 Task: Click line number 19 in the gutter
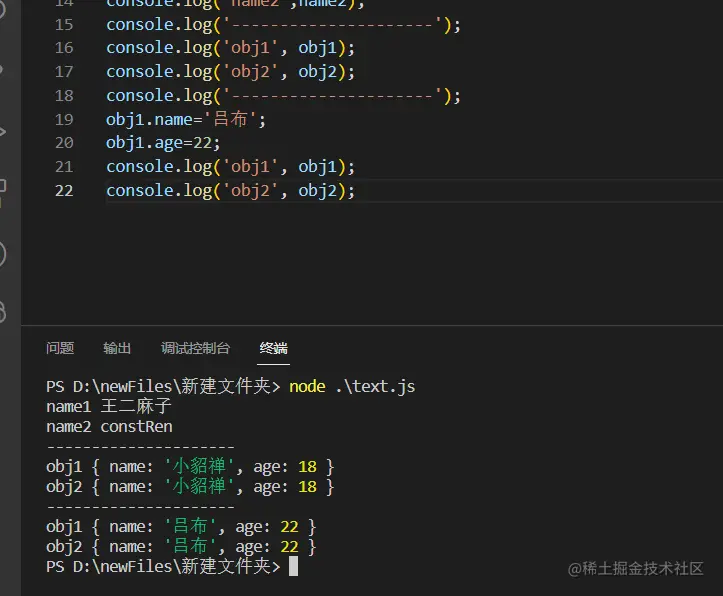click(x=64, y=120)
